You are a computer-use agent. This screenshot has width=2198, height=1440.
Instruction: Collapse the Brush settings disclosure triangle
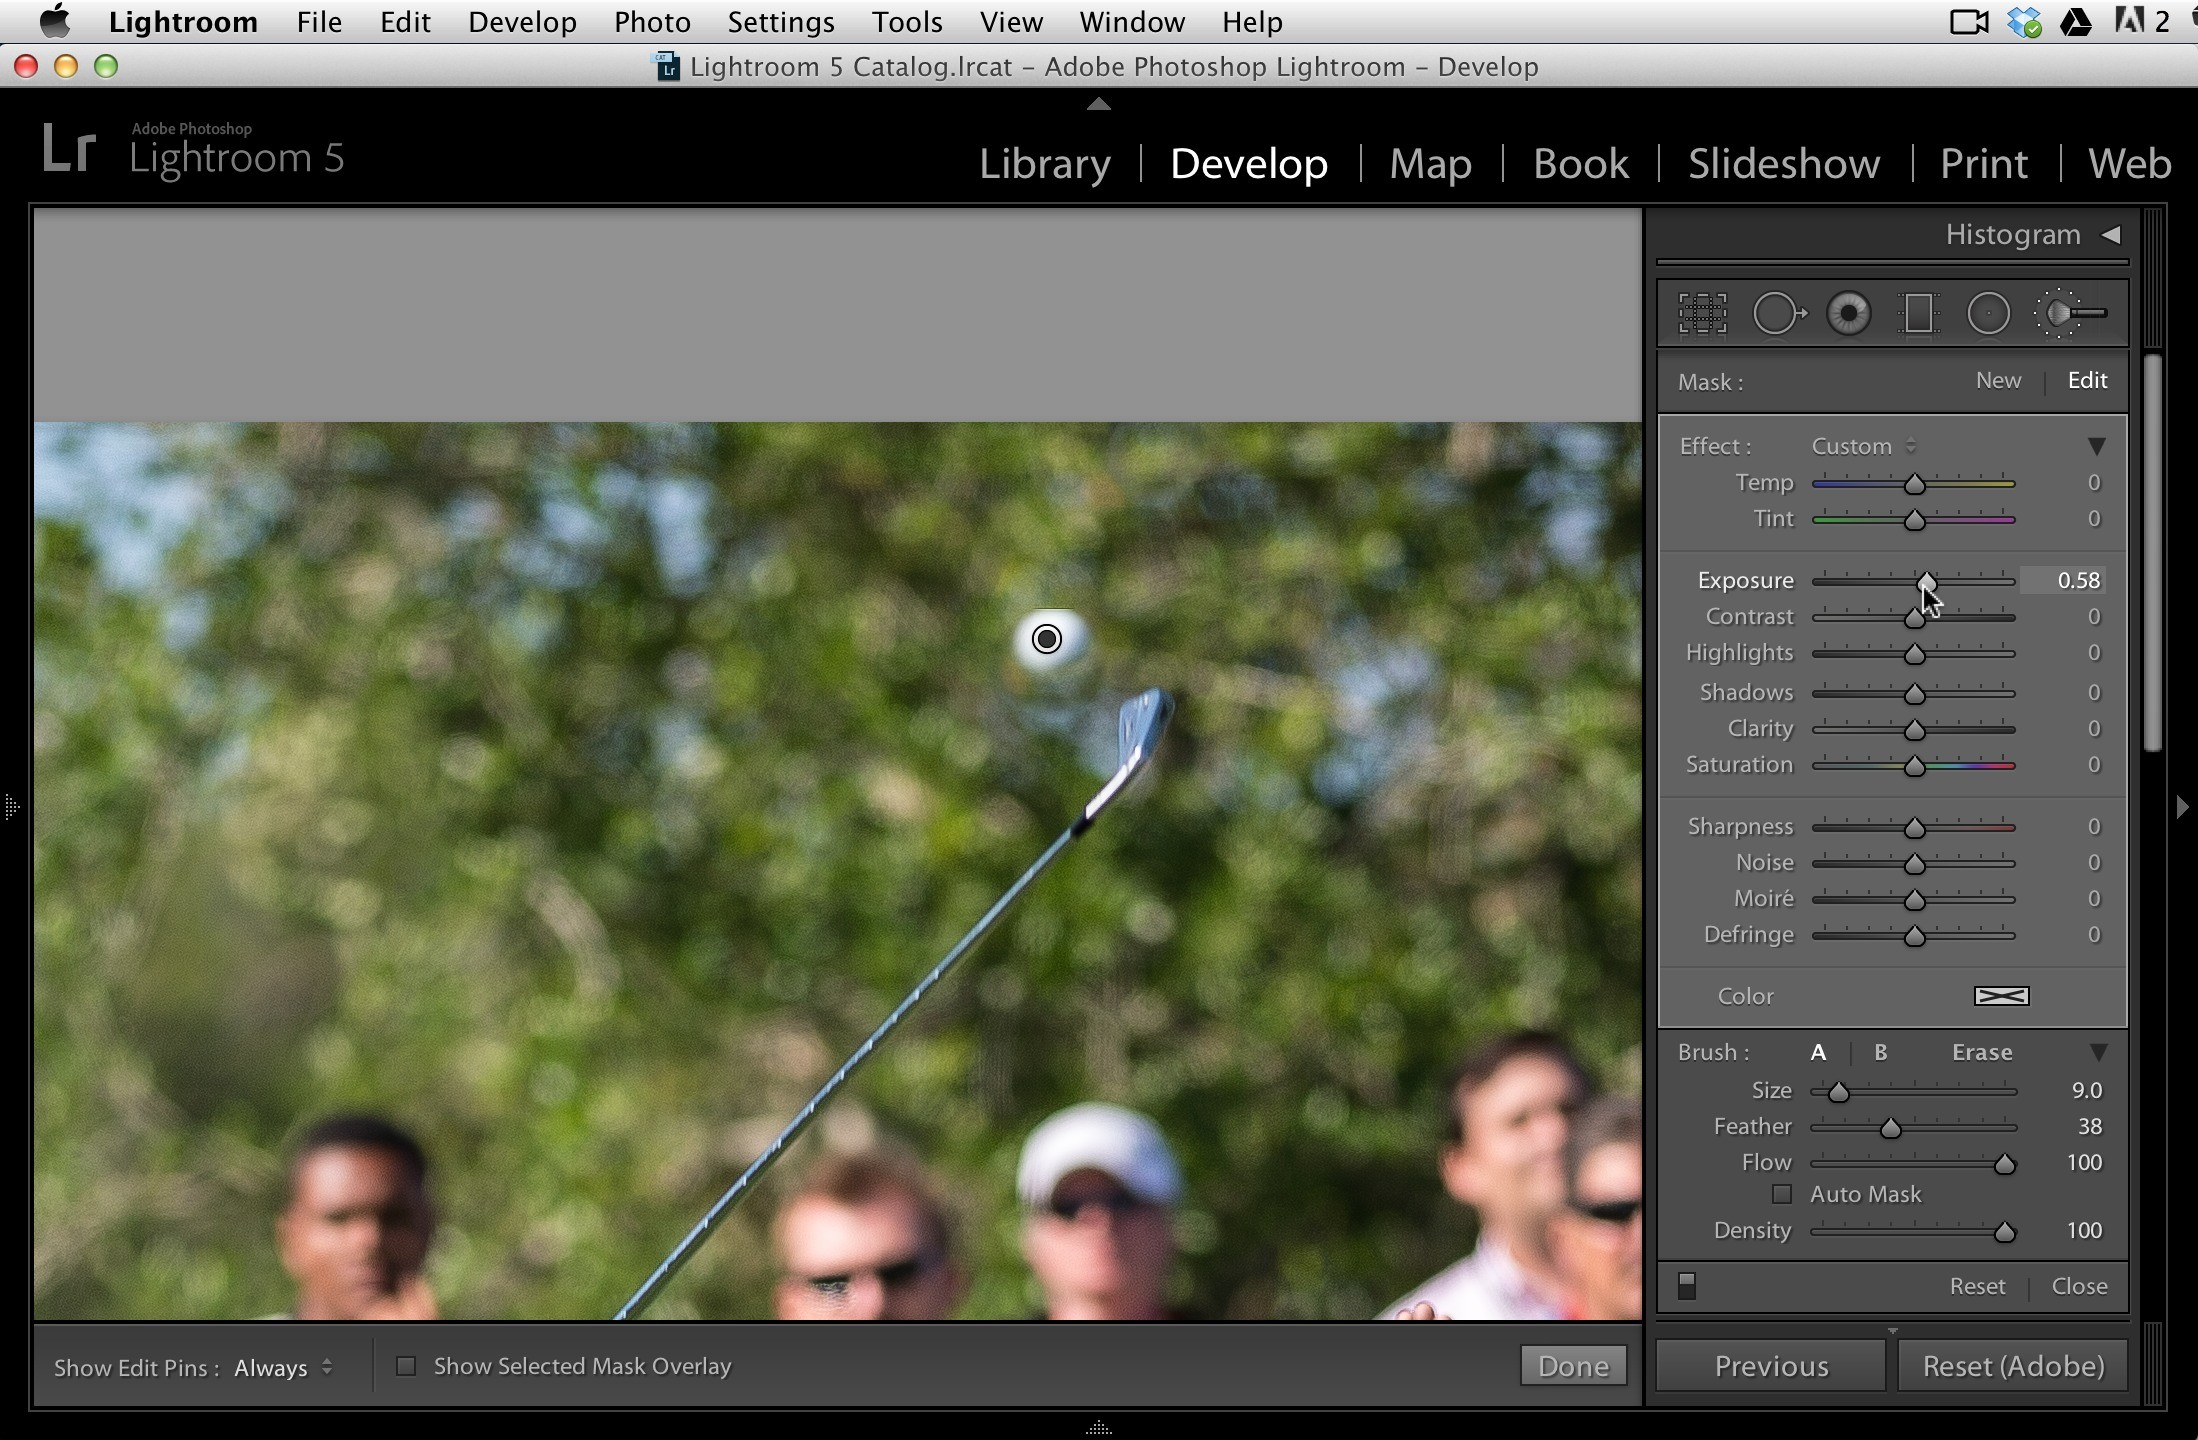point(2098,1052)
